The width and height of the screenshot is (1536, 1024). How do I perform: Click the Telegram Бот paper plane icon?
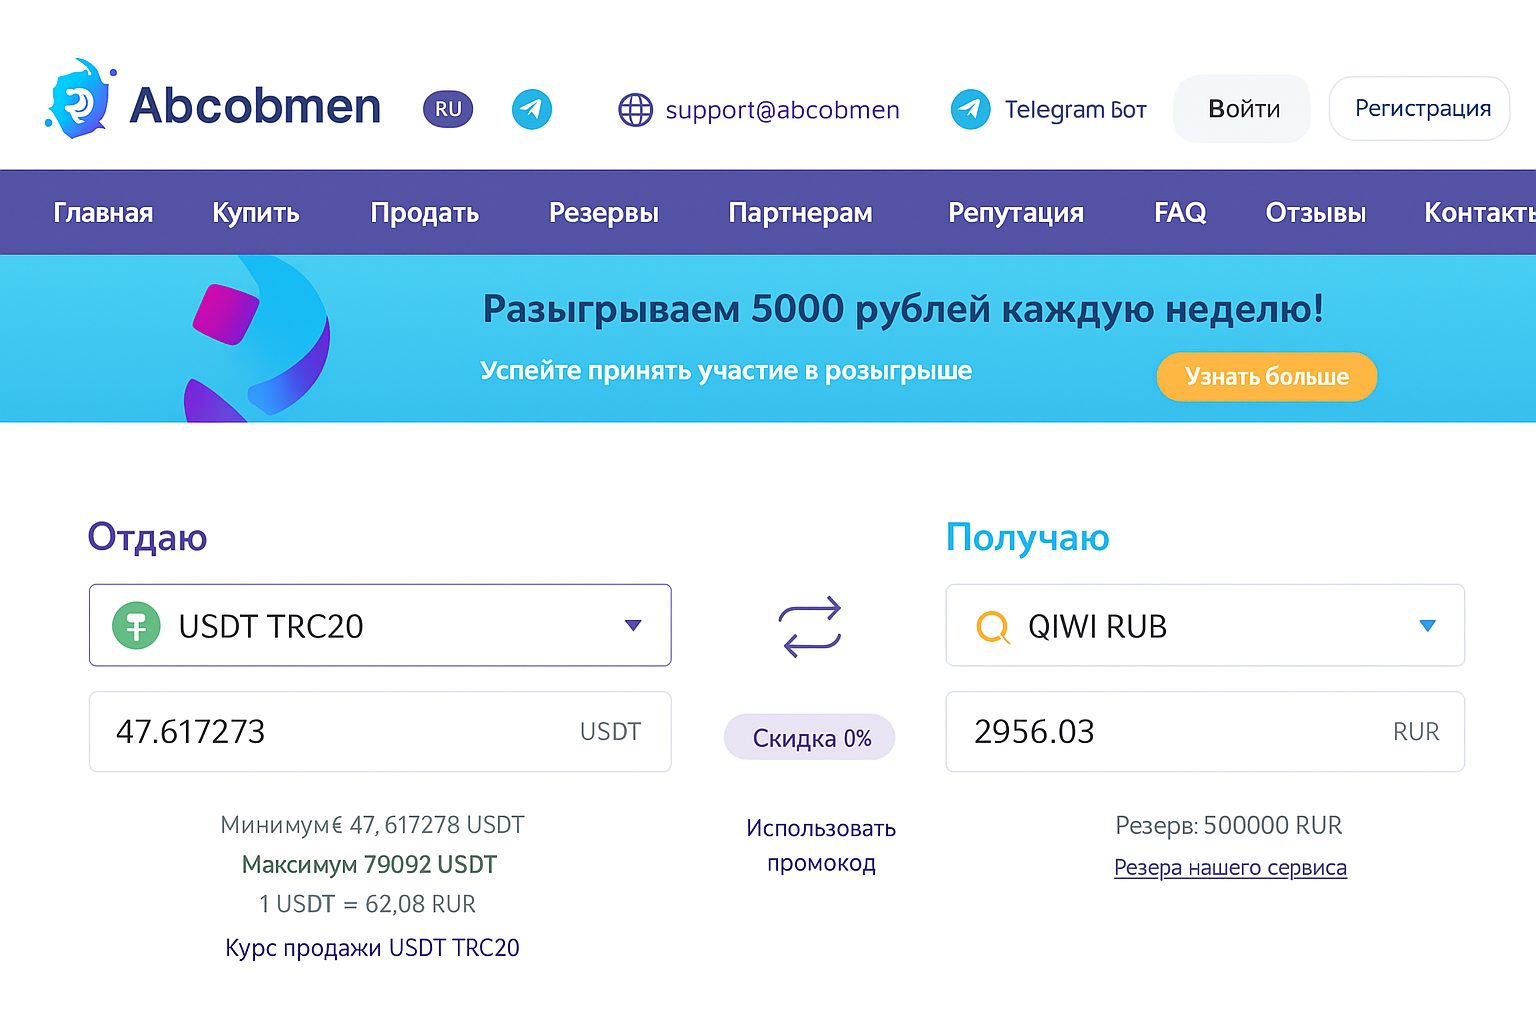(x=969, y=108)
